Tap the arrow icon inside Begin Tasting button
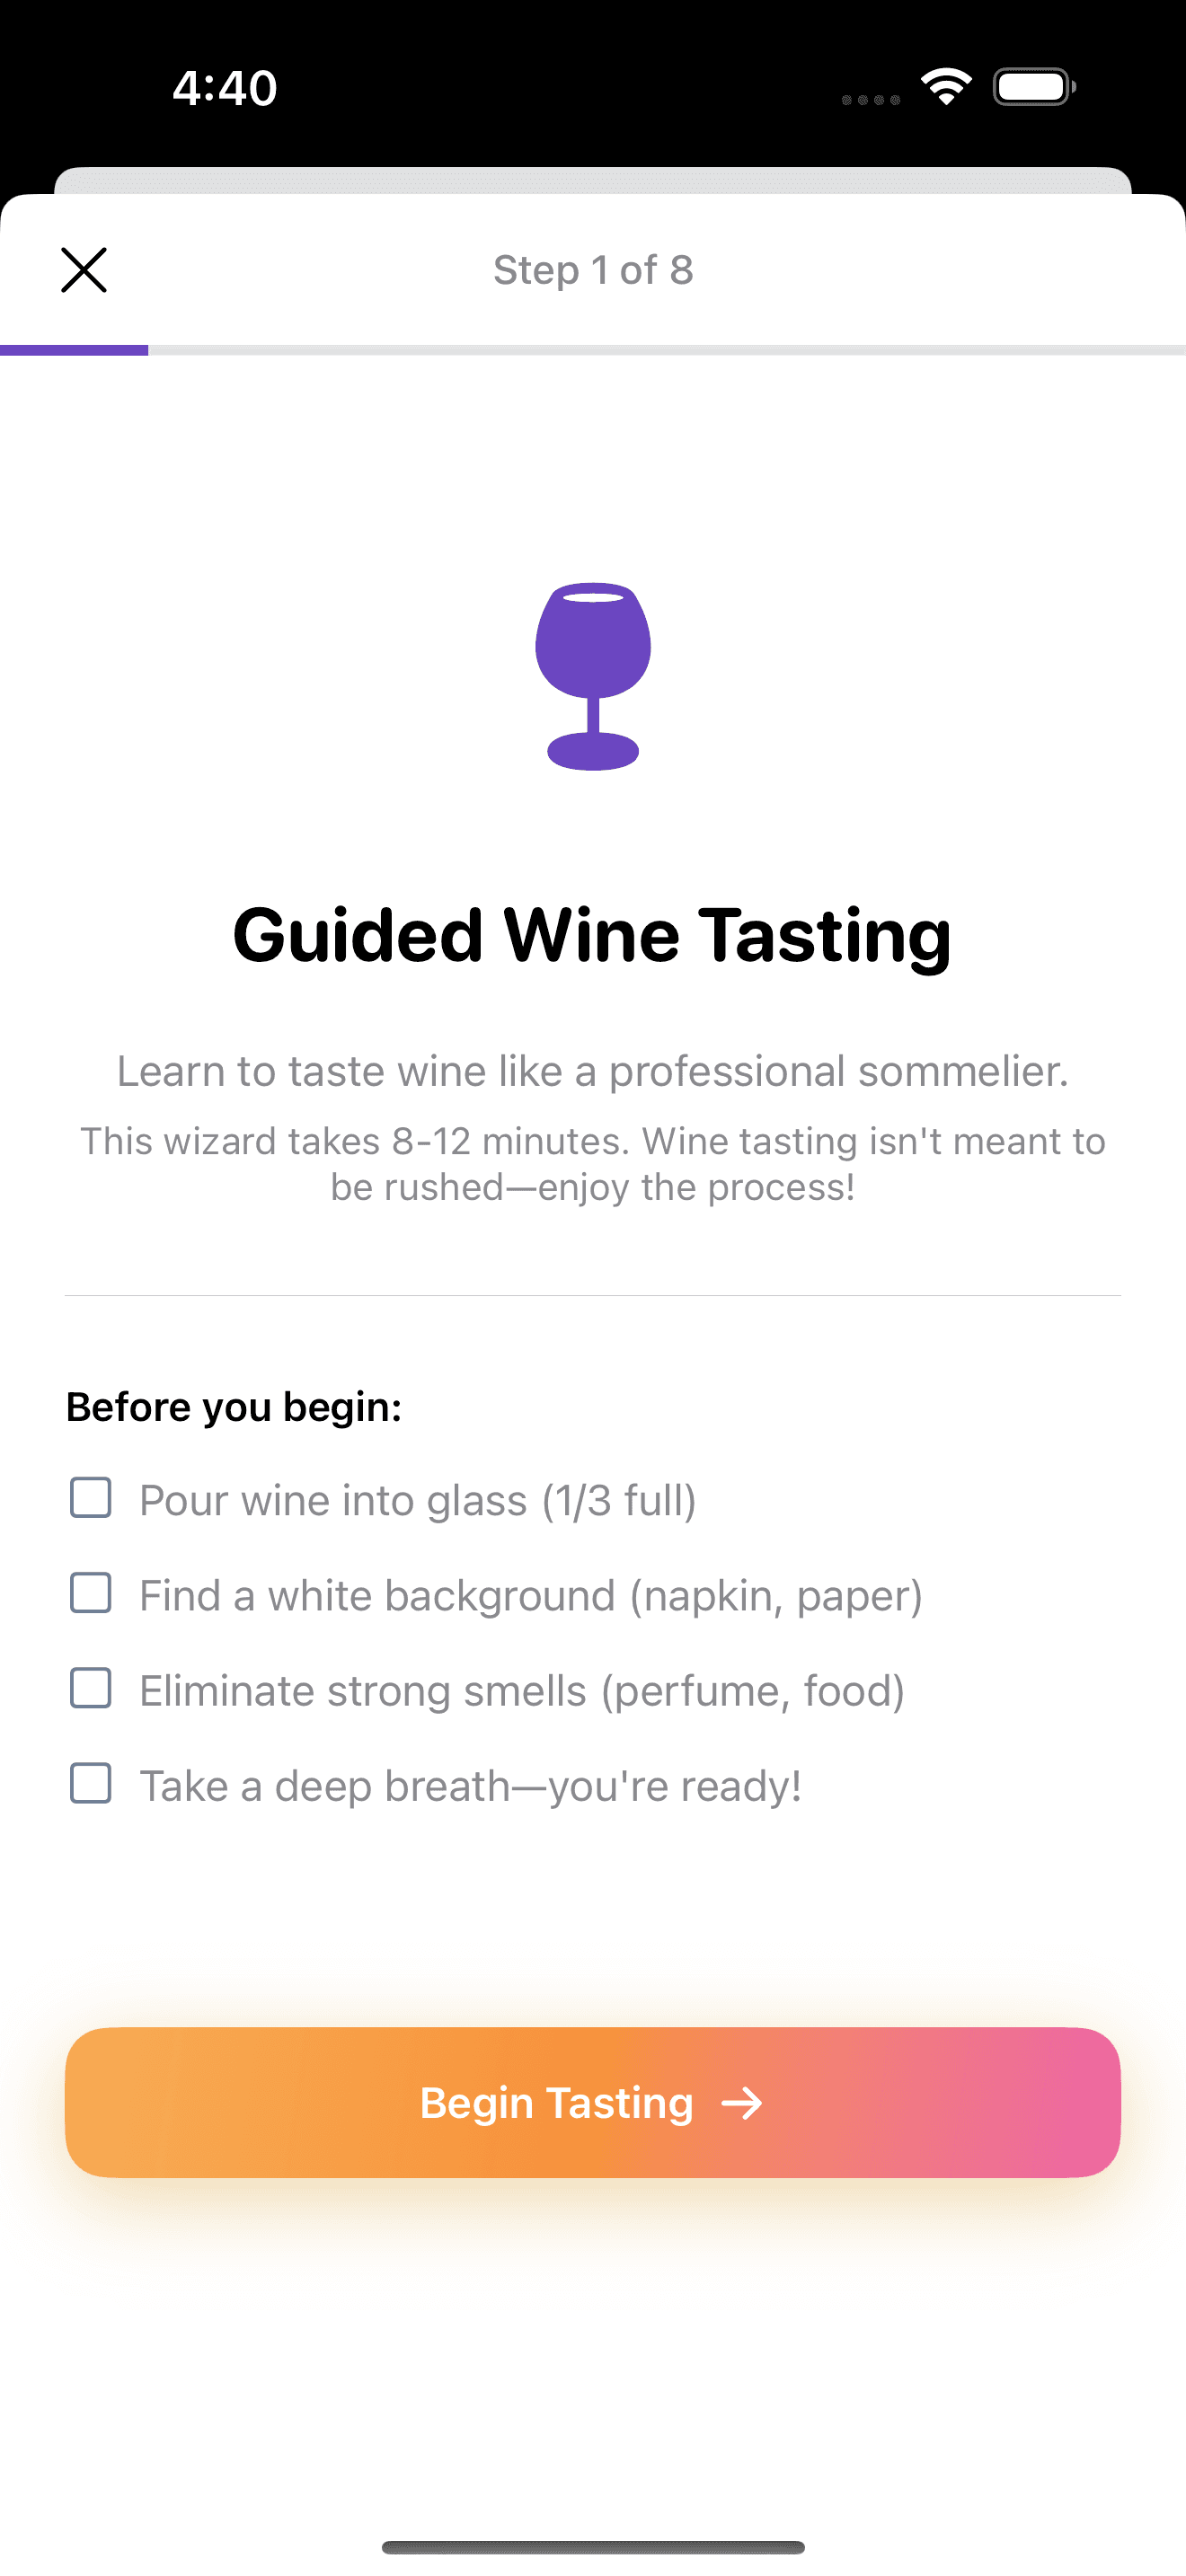The height and width of the screenshot is (2576, 1186). click(x=743, y=2103)
